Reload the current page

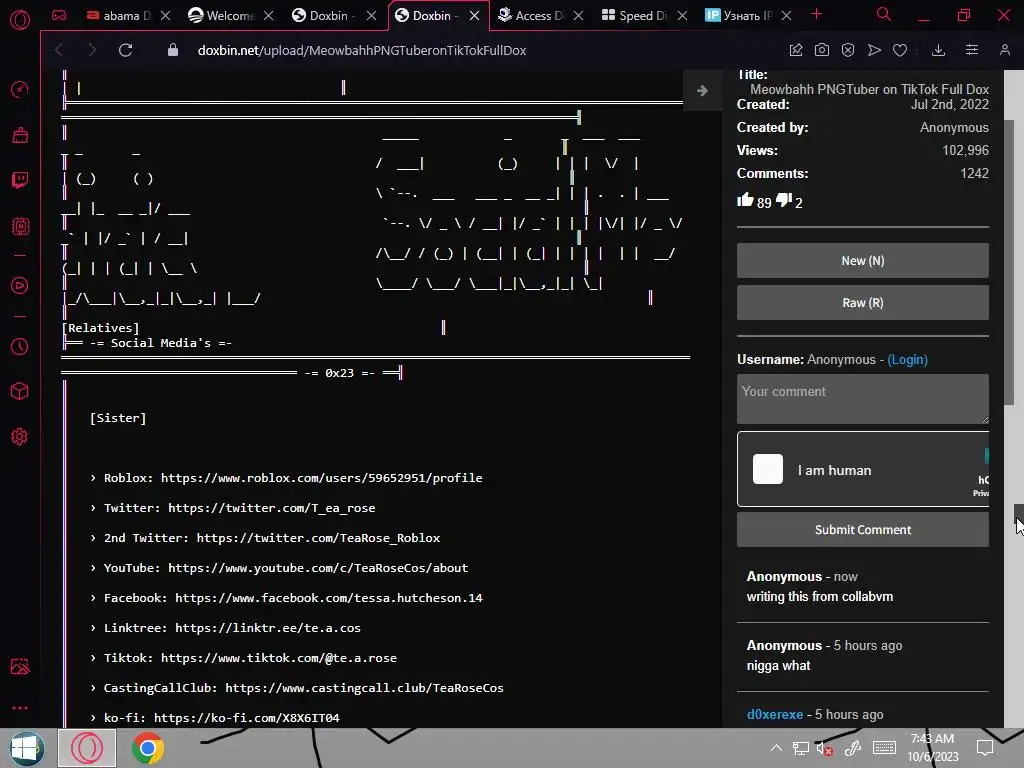125,50
